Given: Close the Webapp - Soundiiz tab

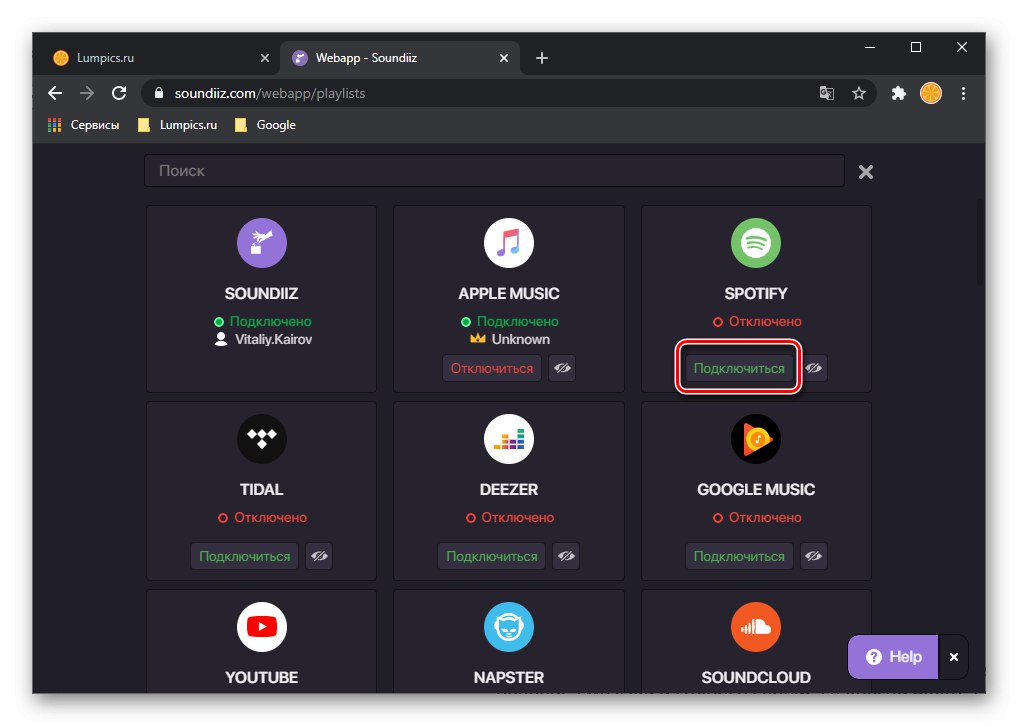Looking at the screenshot, I should point(504,58).
